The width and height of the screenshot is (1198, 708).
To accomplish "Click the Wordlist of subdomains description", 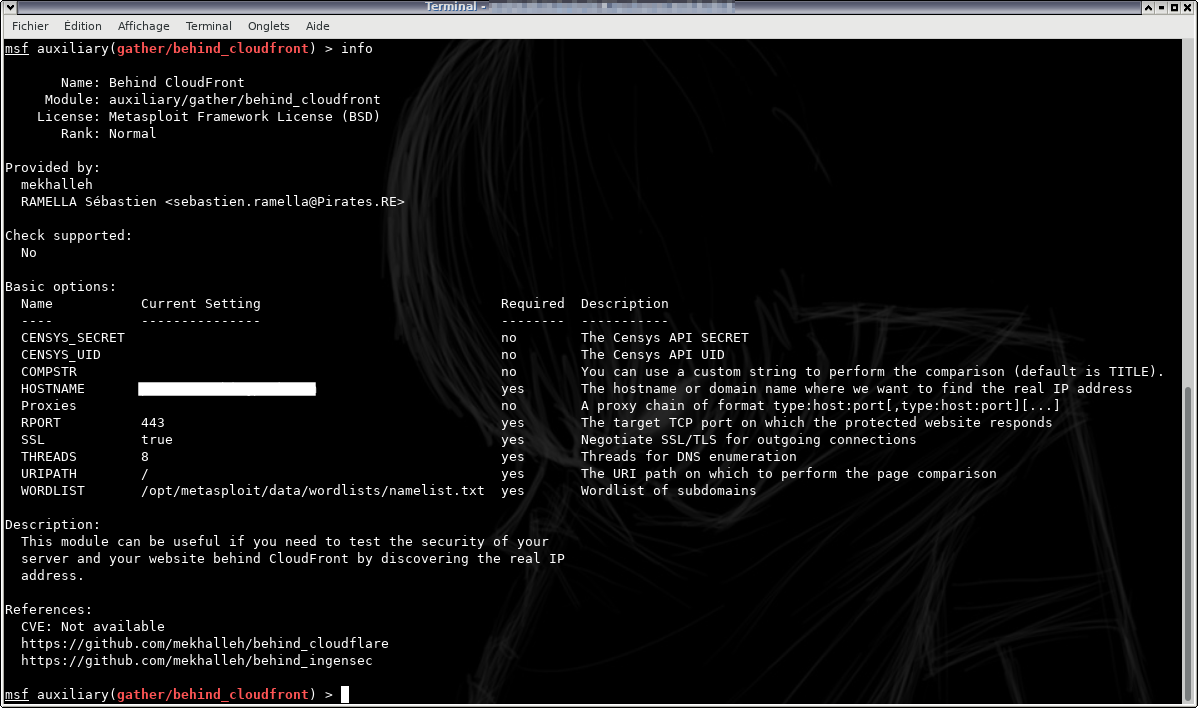I will point(669,490).
